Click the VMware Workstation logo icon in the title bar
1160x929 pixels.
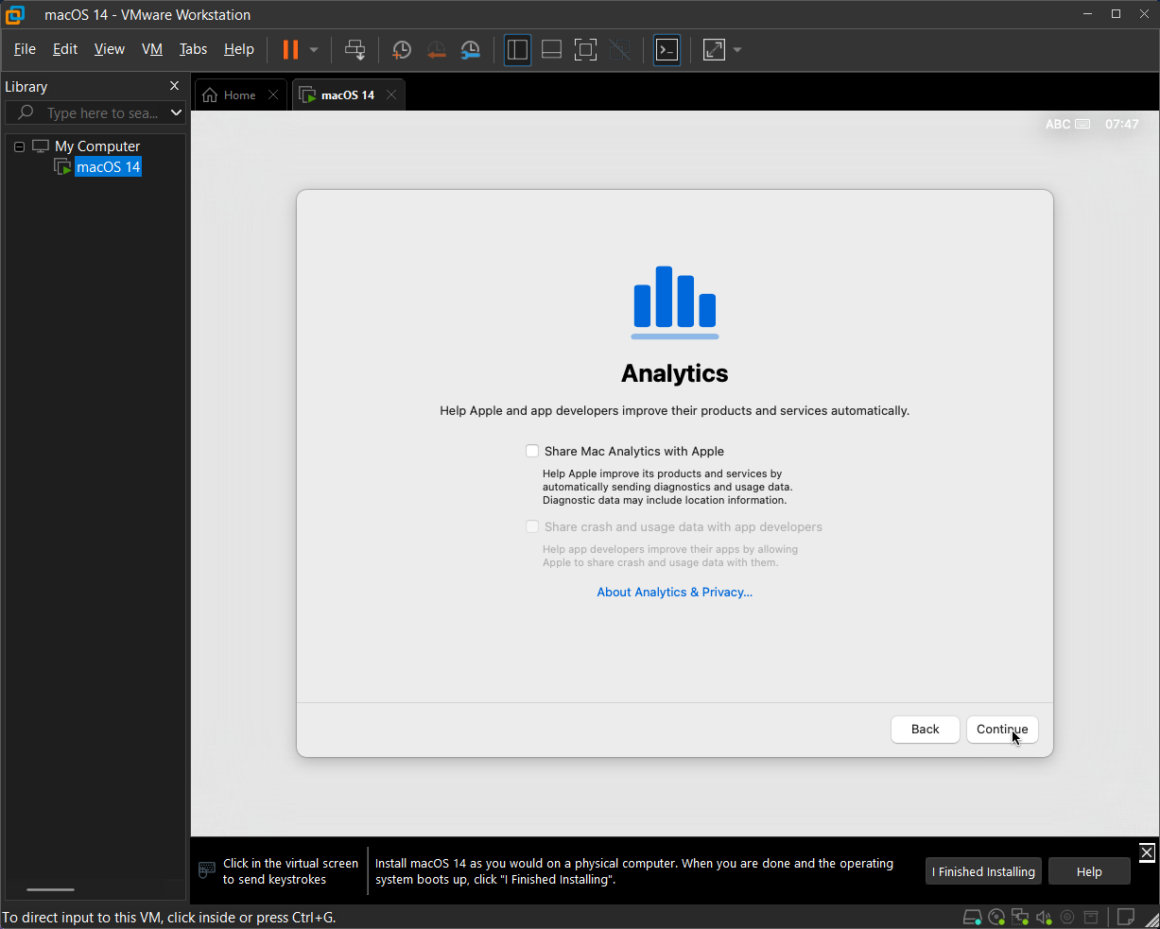point(15,15)
